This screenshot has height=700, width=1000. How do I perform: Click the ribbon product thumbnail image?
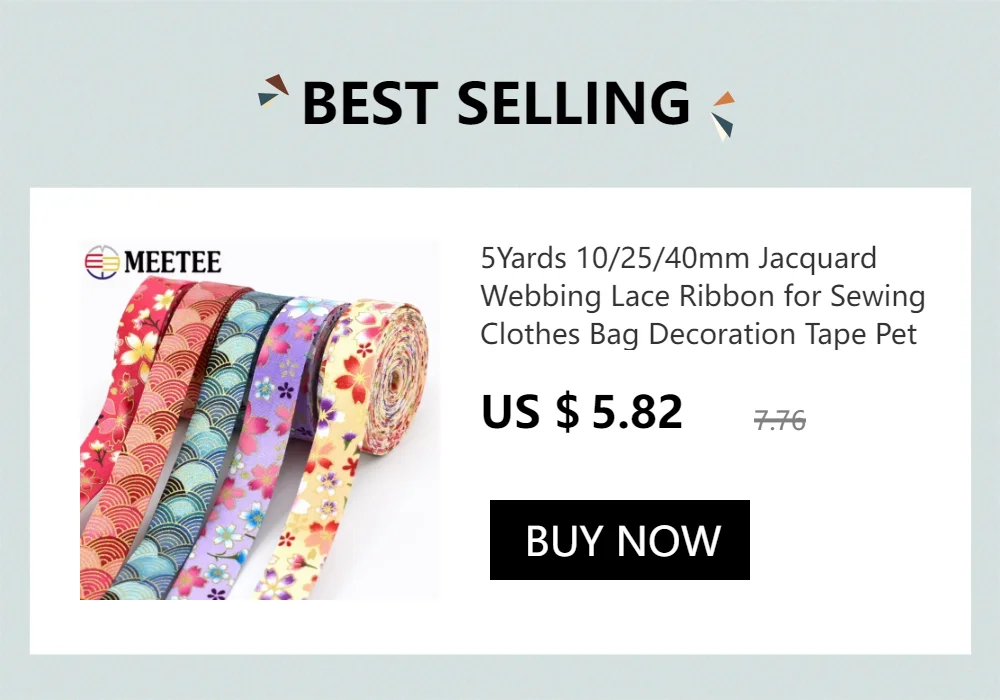(x=259, y=420)
